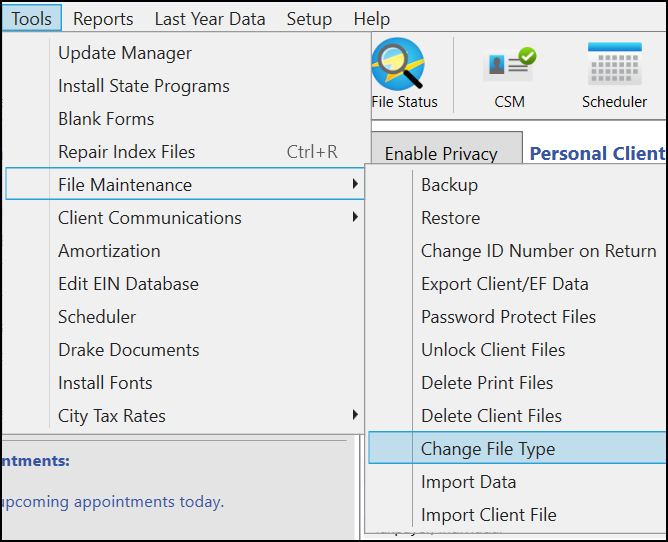Select Install Fonts
The height and width of the screenshot is (542, 668).
(185, 383)
